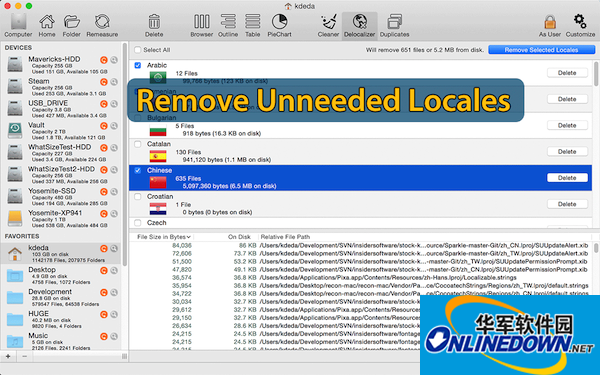Open File Size in Bytes column dropdown
Viewport: 600px width, 375px height.
(164, 237)
